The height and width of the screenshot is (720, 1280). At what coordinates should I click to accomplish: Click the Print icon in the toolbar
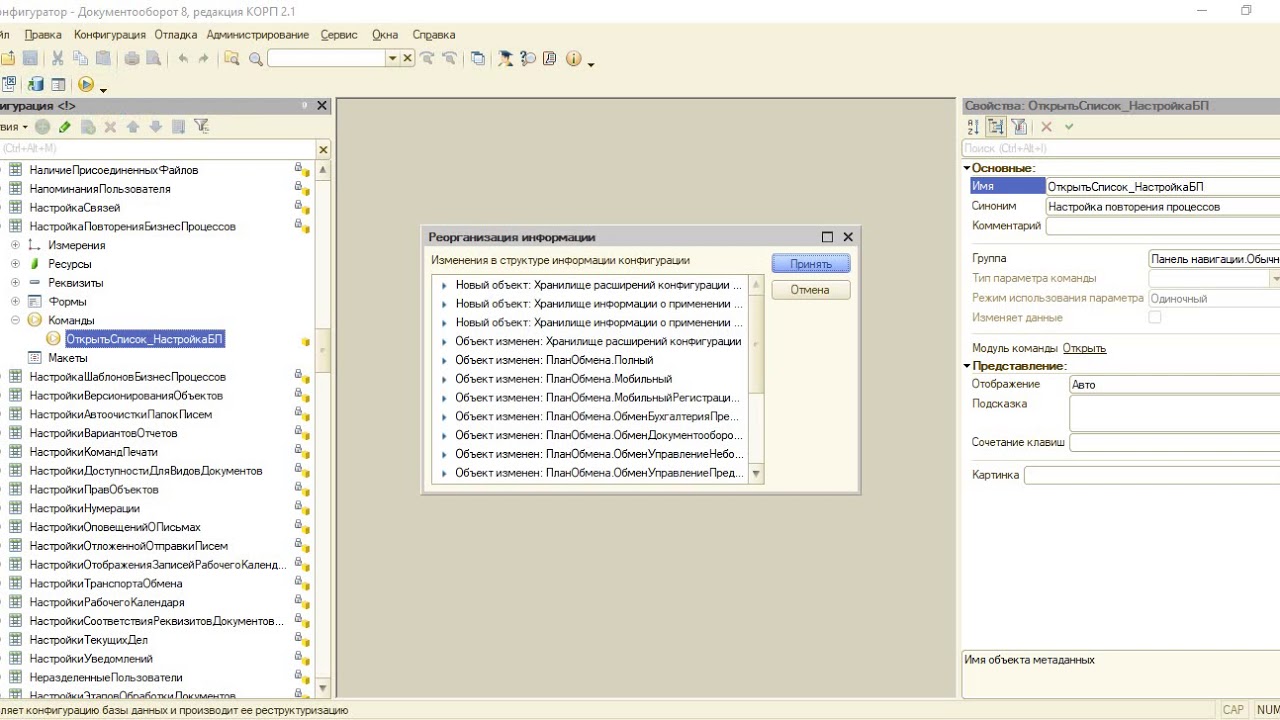tap(132, 59)
